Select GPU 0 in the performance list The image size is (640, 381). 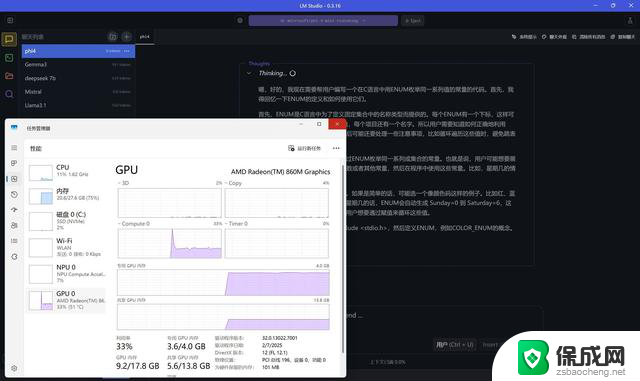[67, 300]
